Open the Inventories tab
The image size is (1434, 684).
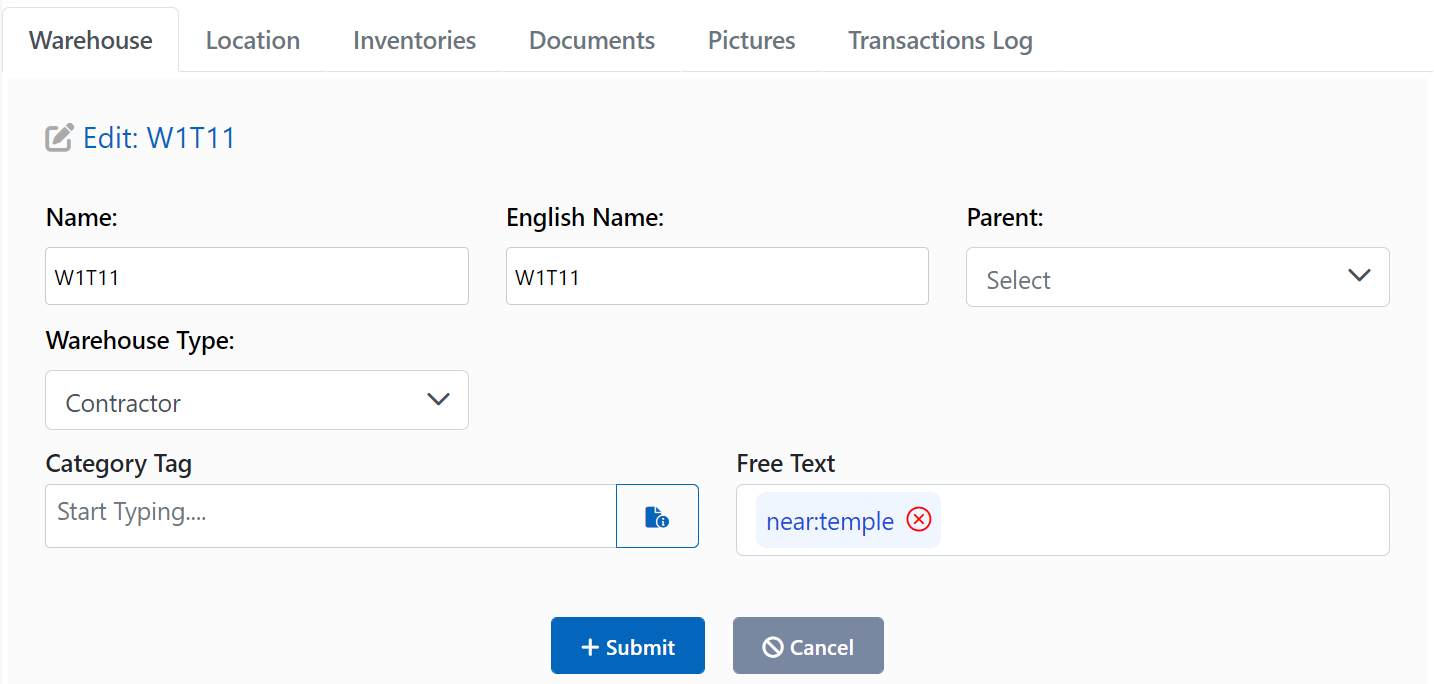414,41
